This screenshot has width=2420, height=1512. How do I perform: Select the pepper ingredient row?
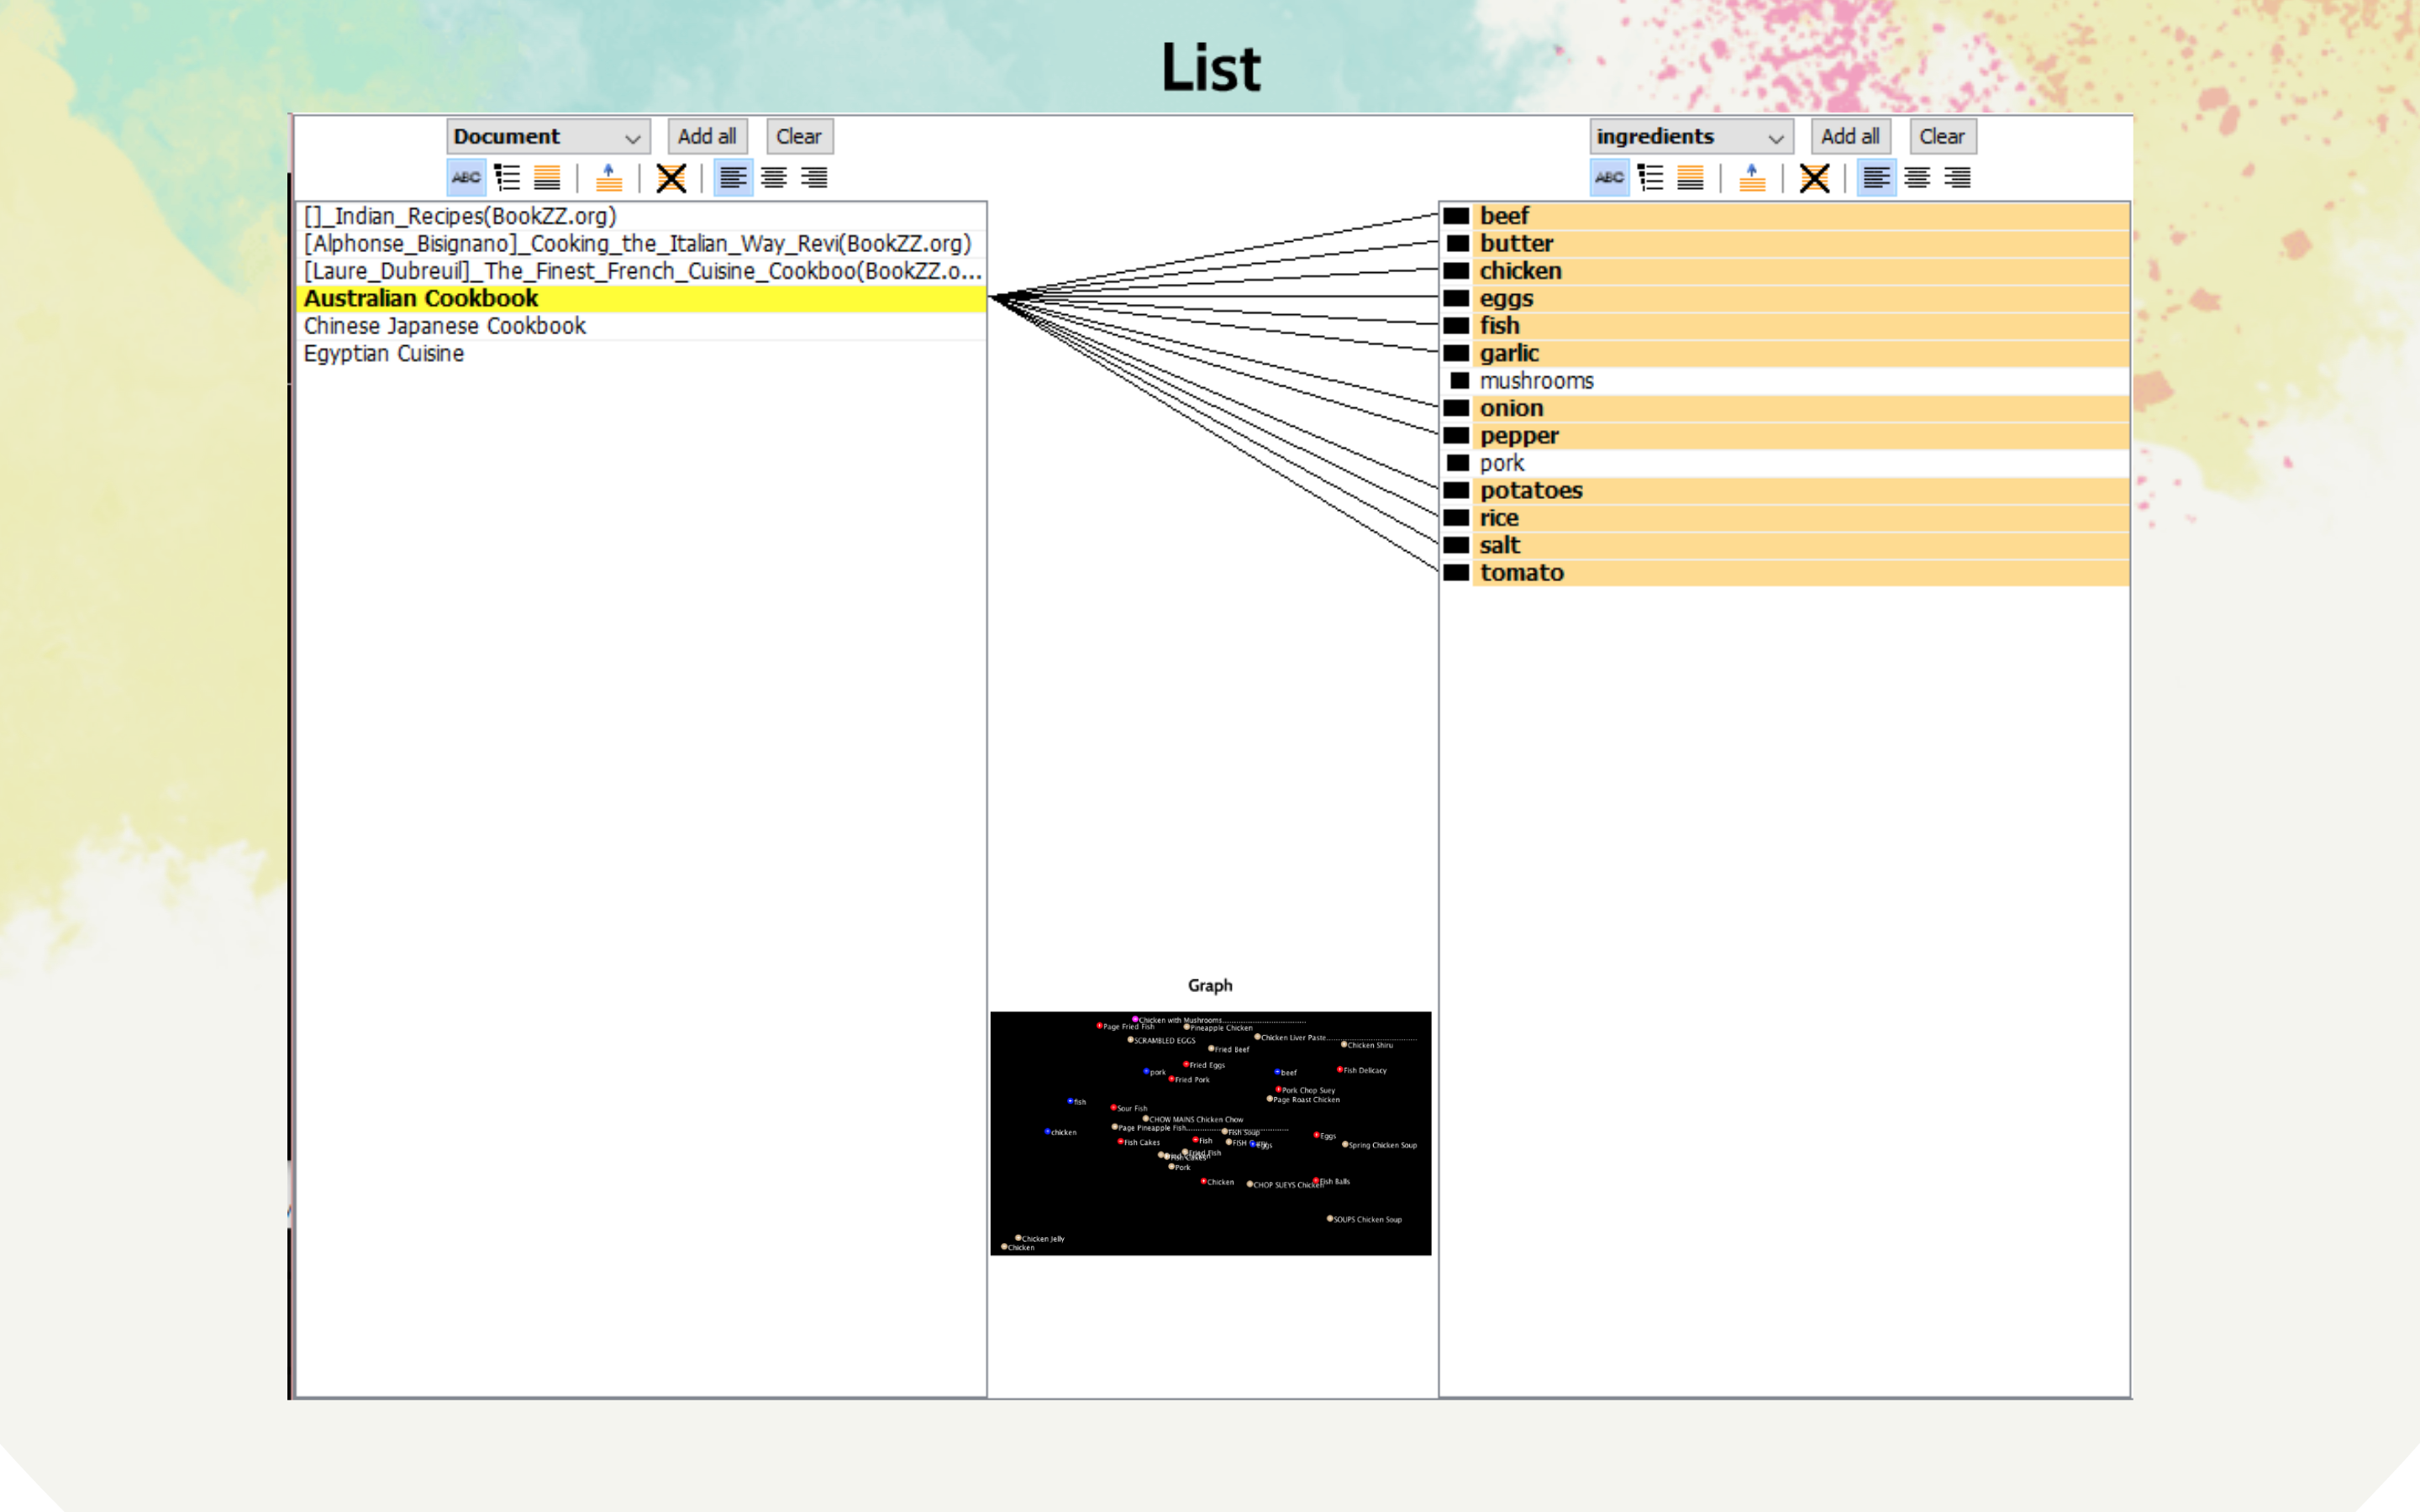tap(1785, 436)
